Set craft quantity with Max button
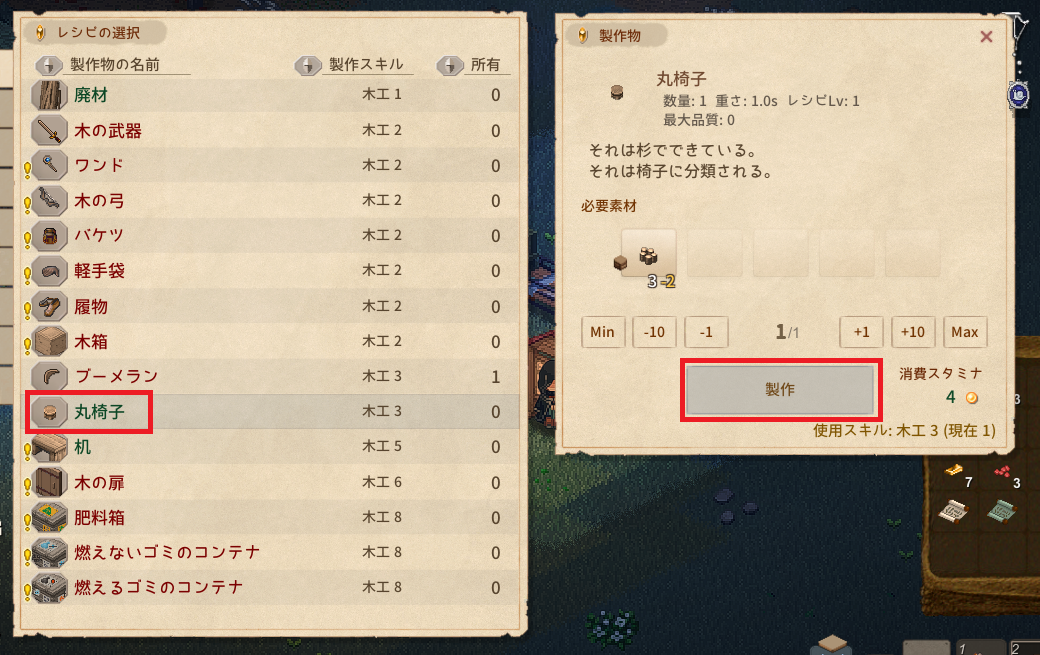 965,332
